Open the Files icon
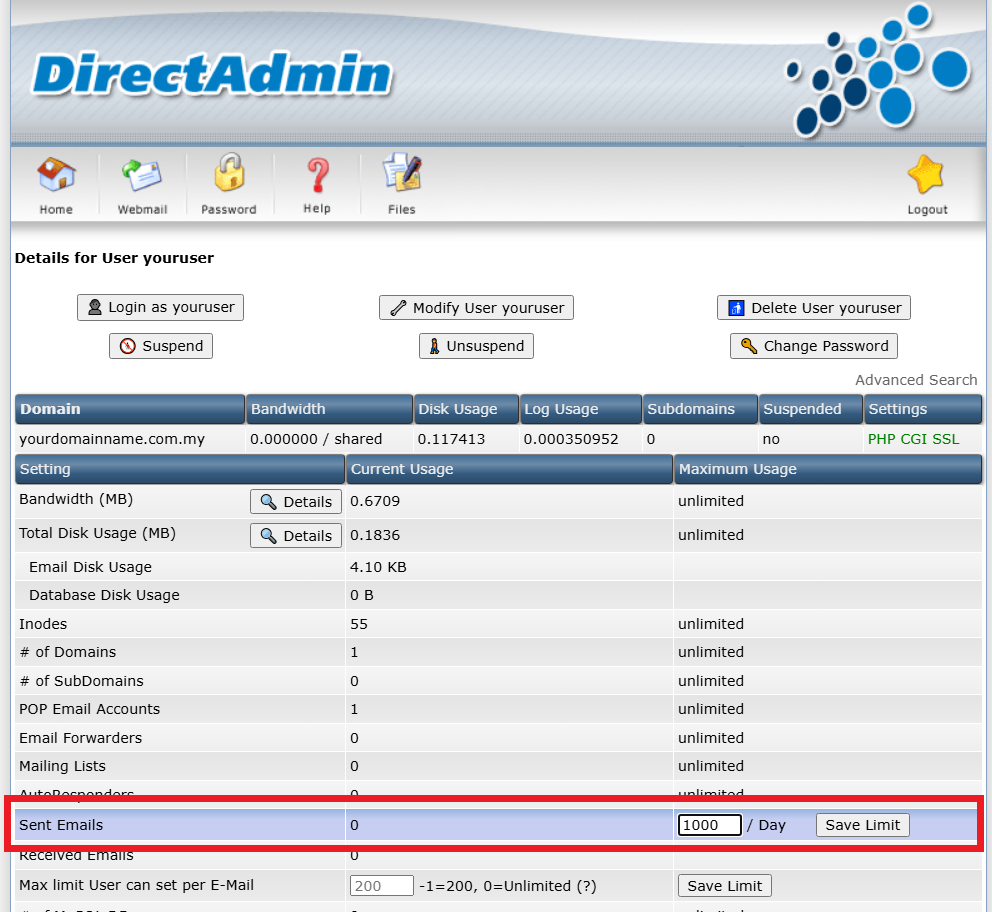The width and height of the screenshot is (992, 912). (402, 172)
